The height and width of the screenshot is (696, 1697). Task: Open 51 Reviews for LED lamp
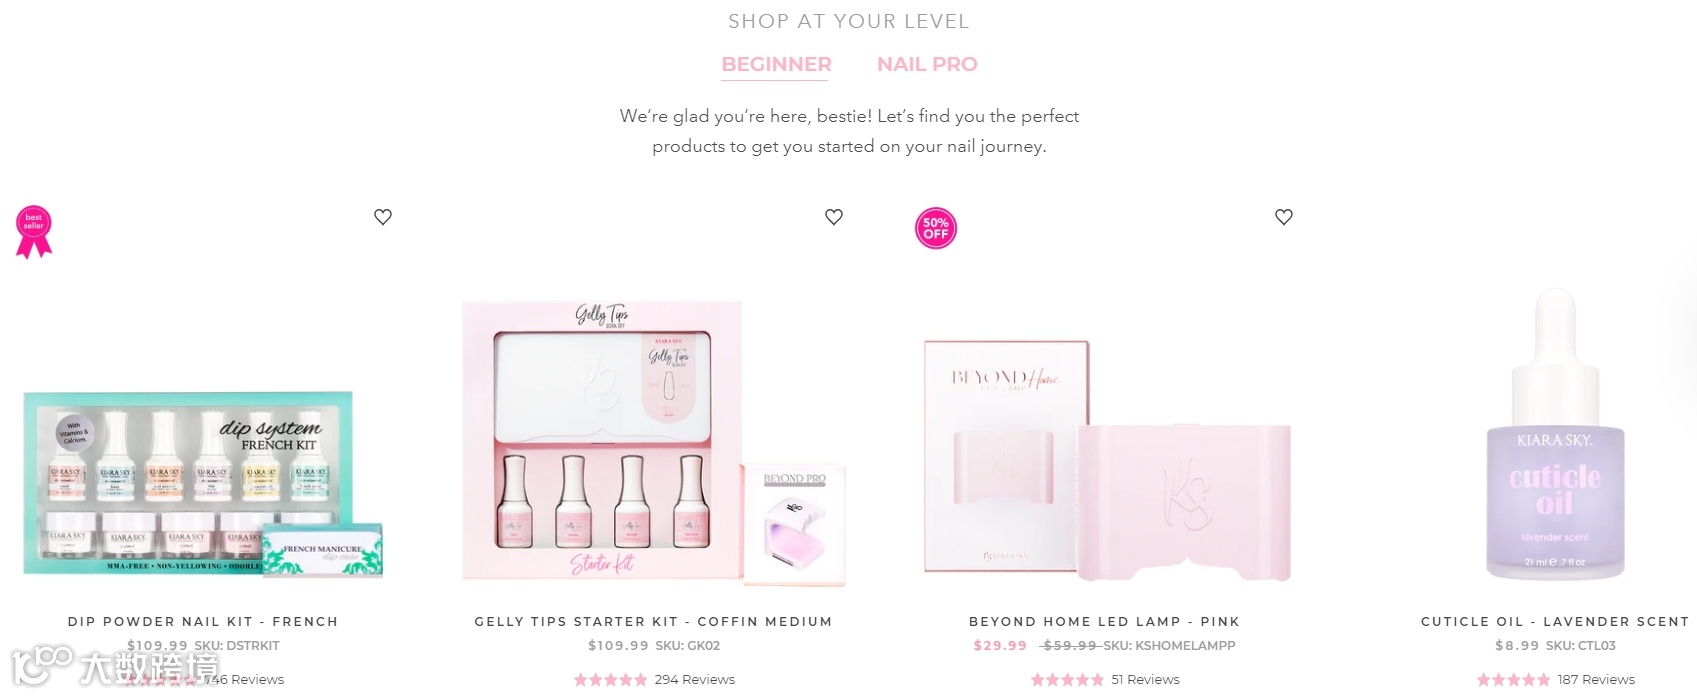coord(1145,679)
